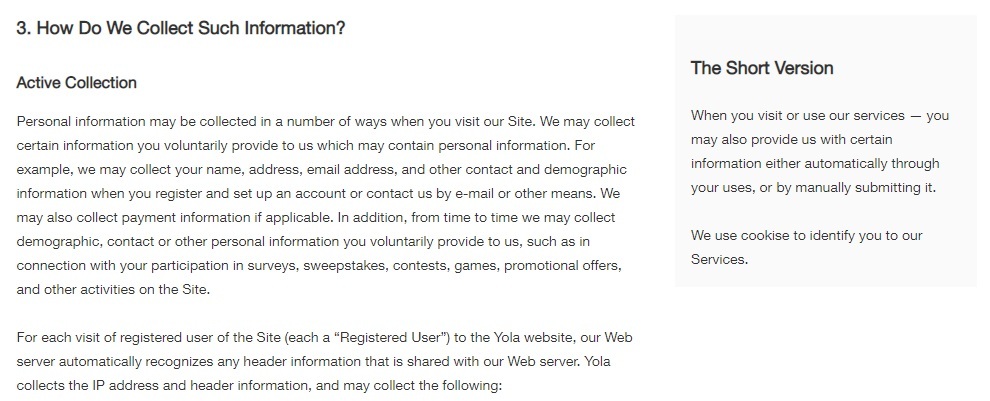Image resolution: width=990 pixels, height=401 pixels.
Task: Click the word Yola before website
Action: tap(508, 338)
